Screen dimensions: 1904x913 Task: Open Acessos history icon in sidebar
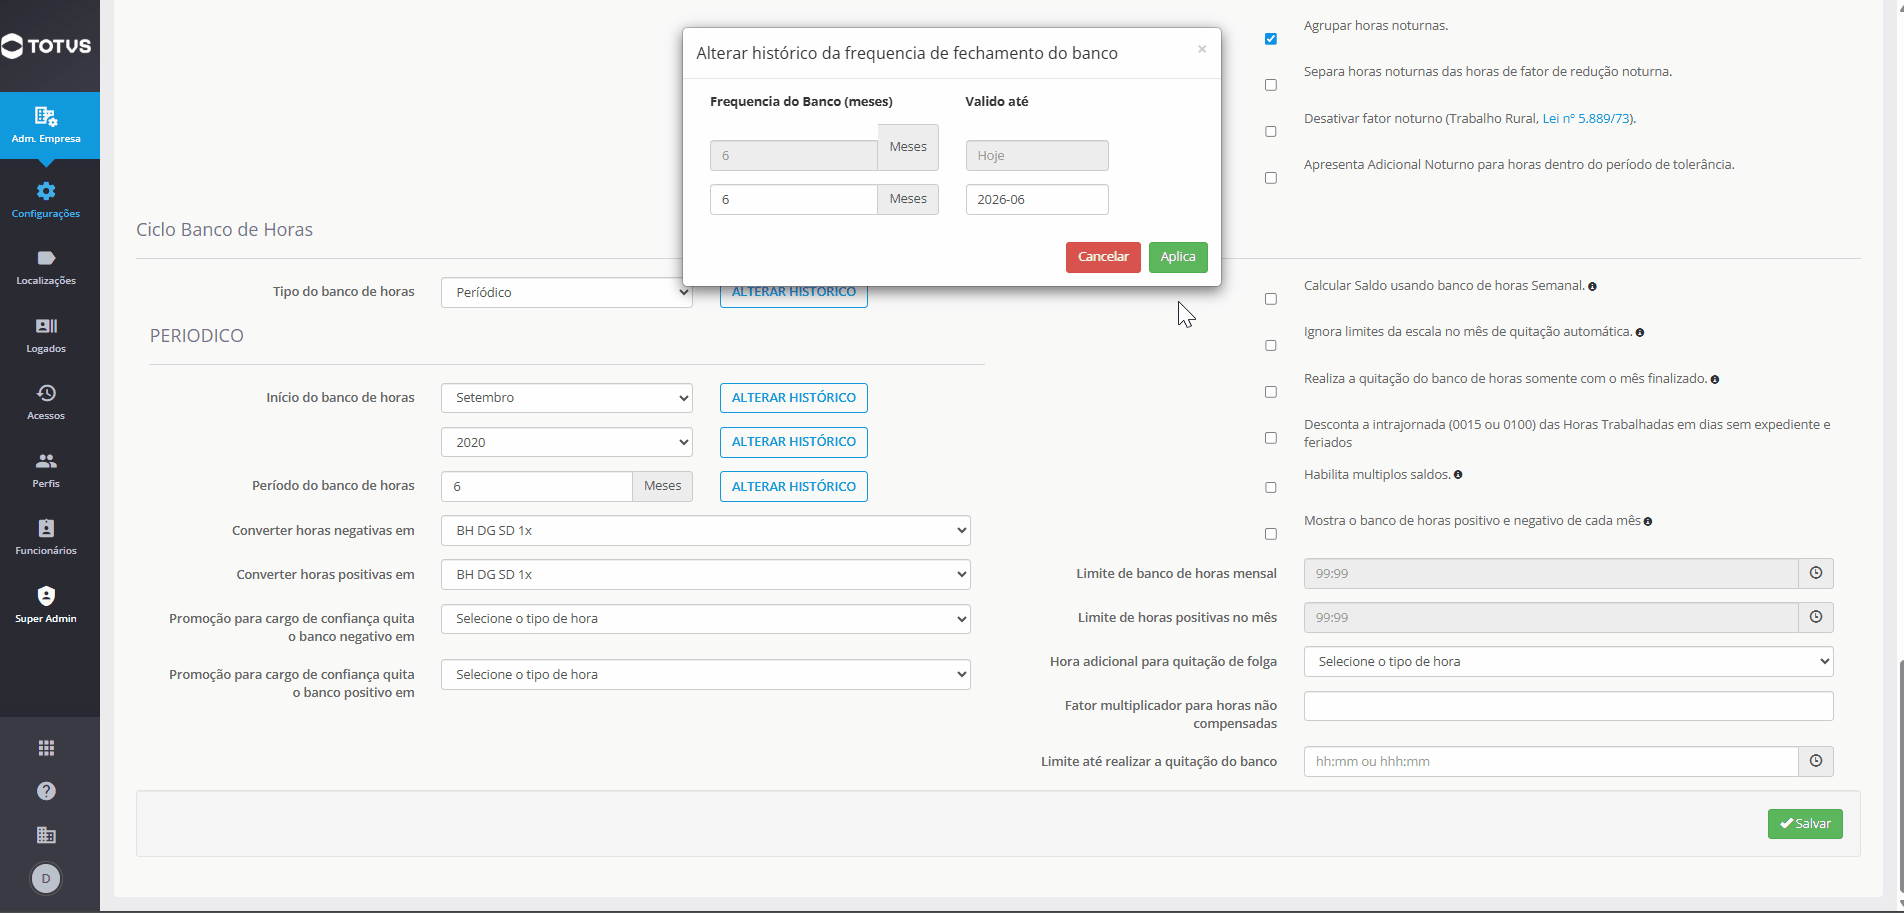(x=46, y=393)
